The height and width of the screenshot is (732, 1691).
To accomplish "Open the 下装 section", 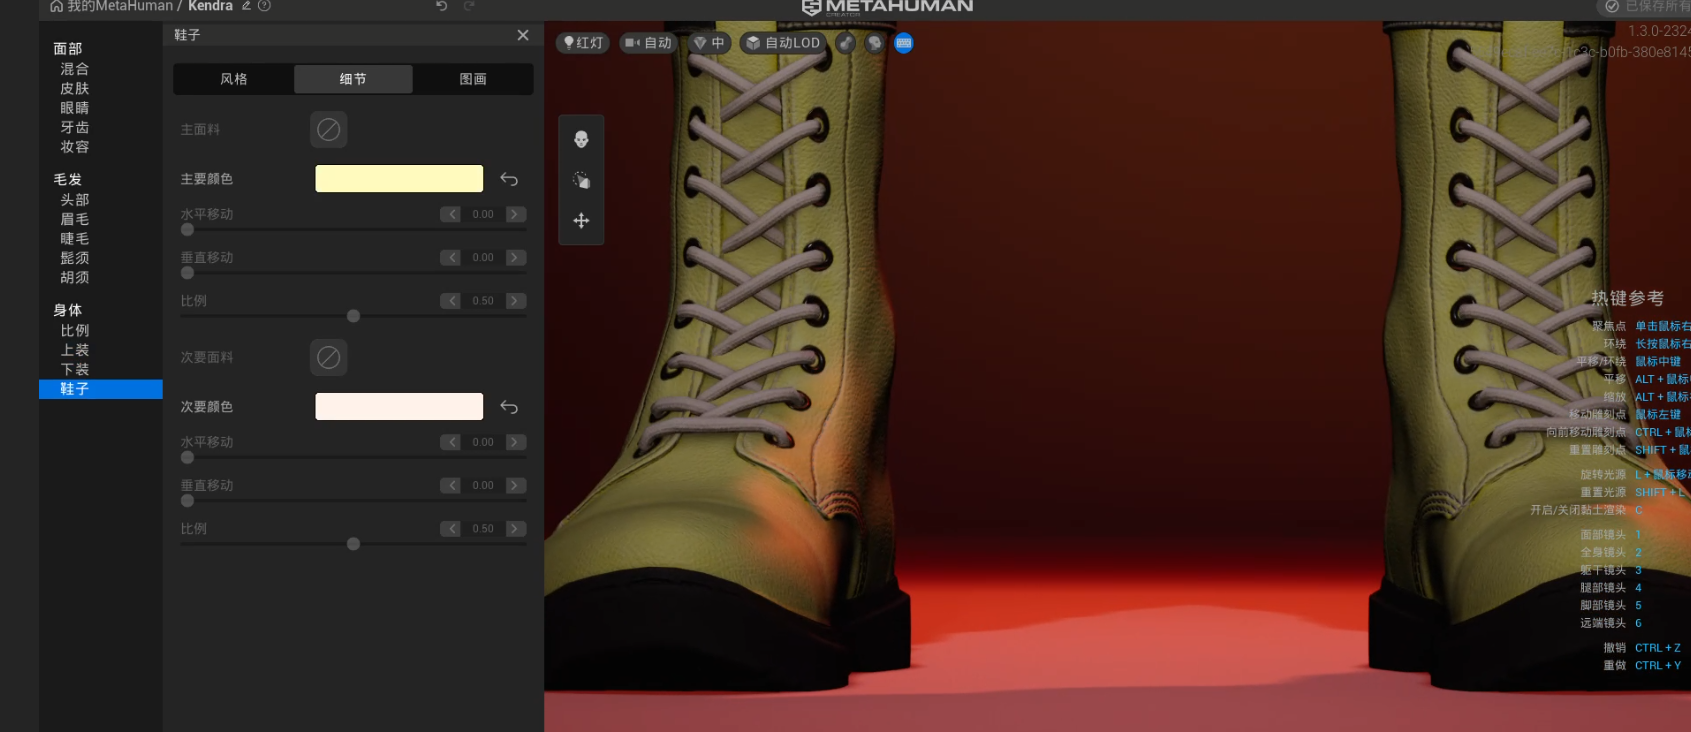I will [75, 369].
